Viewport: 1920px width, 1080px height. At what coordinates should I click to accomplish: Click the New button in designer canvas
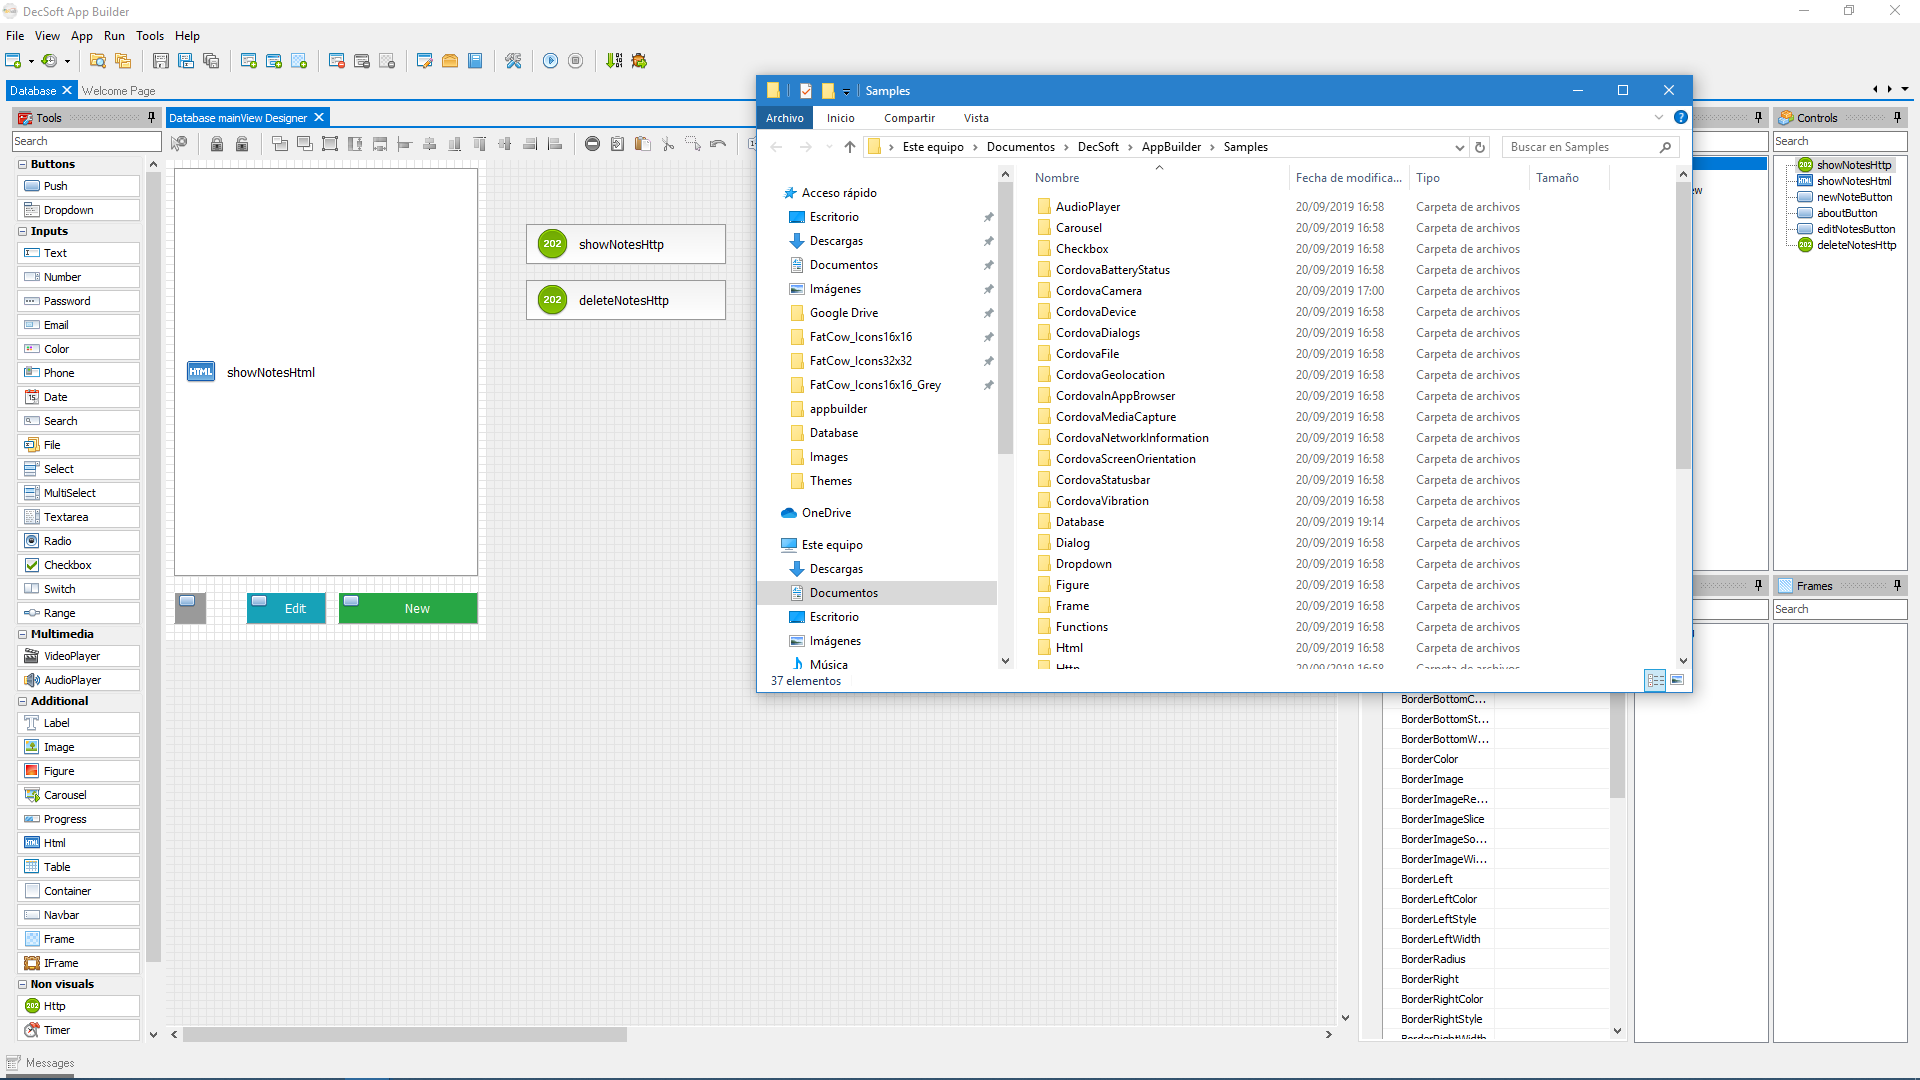coord(415,608)
